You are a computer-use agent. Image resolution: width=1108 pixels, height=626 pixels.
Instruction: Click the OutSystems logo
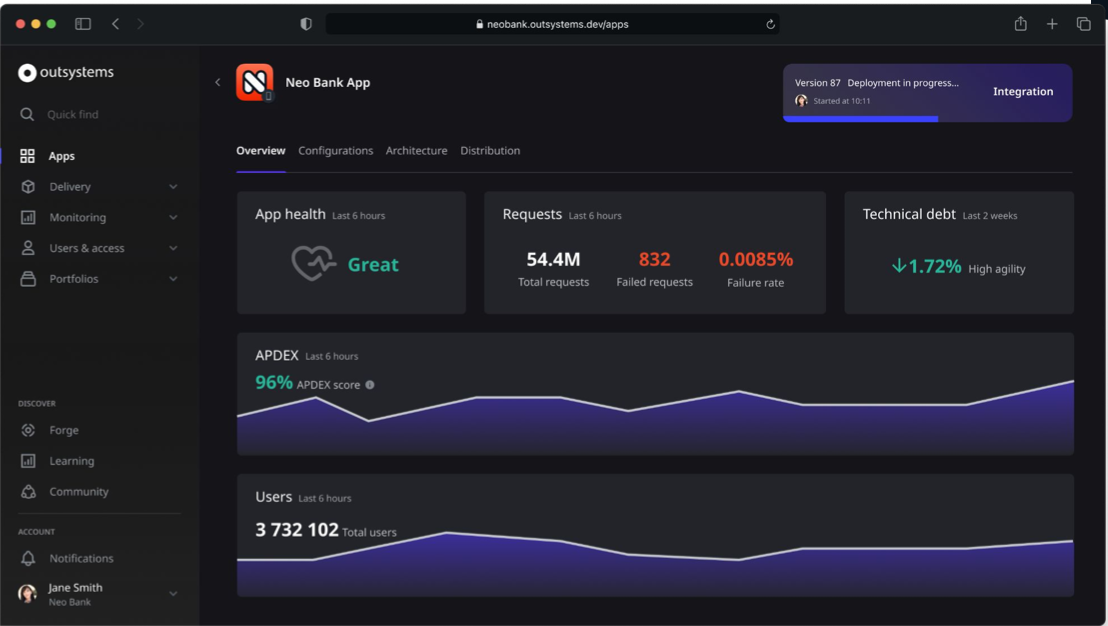(x=66, y=72)
